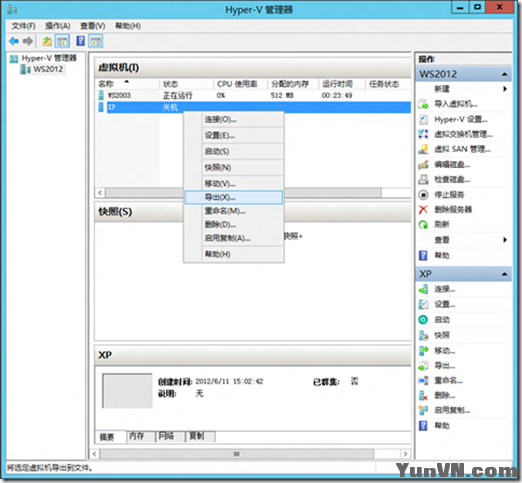The image size is (522, 483).
Task: Open the 帮助(H) menu bar item
Action: 128,26
